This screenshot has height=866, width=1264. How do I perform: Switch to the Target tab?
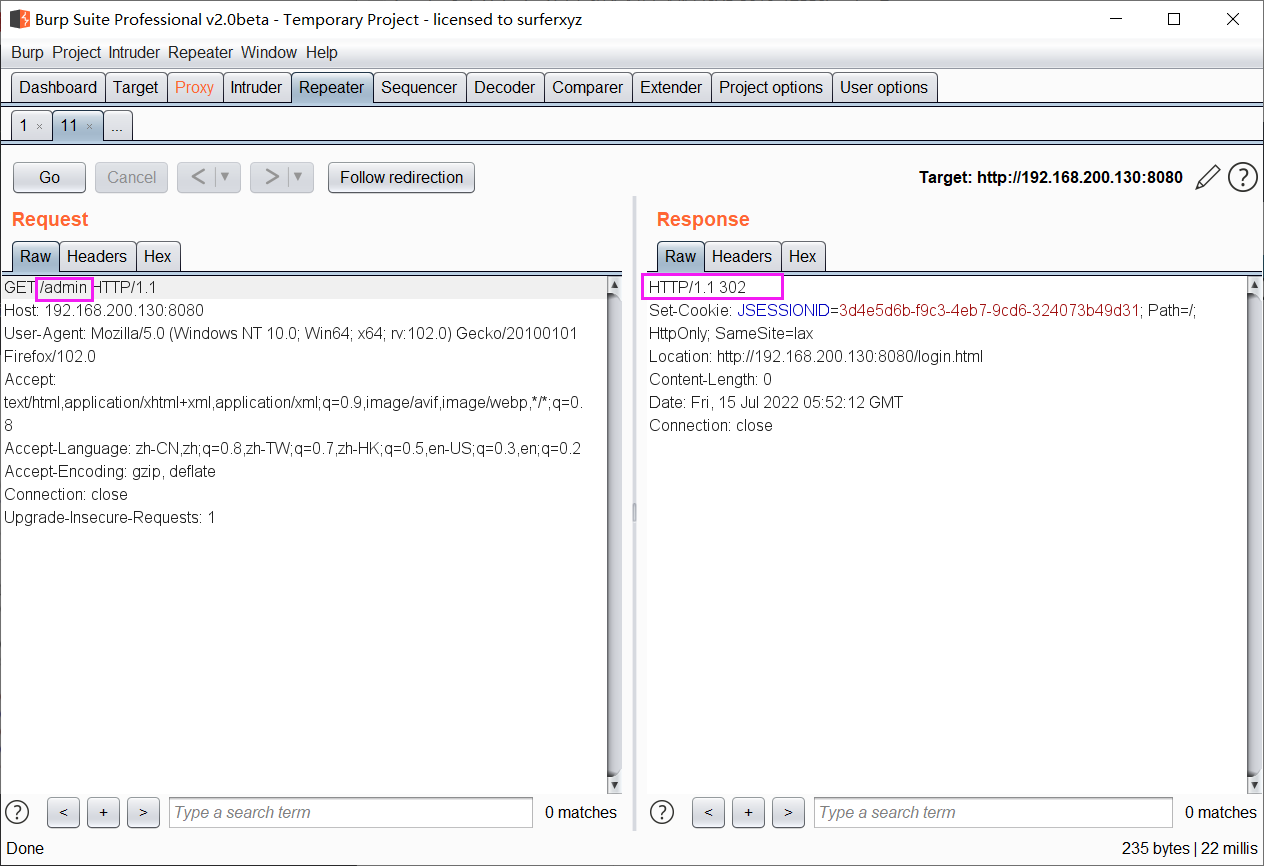click(x=136, y=87)
